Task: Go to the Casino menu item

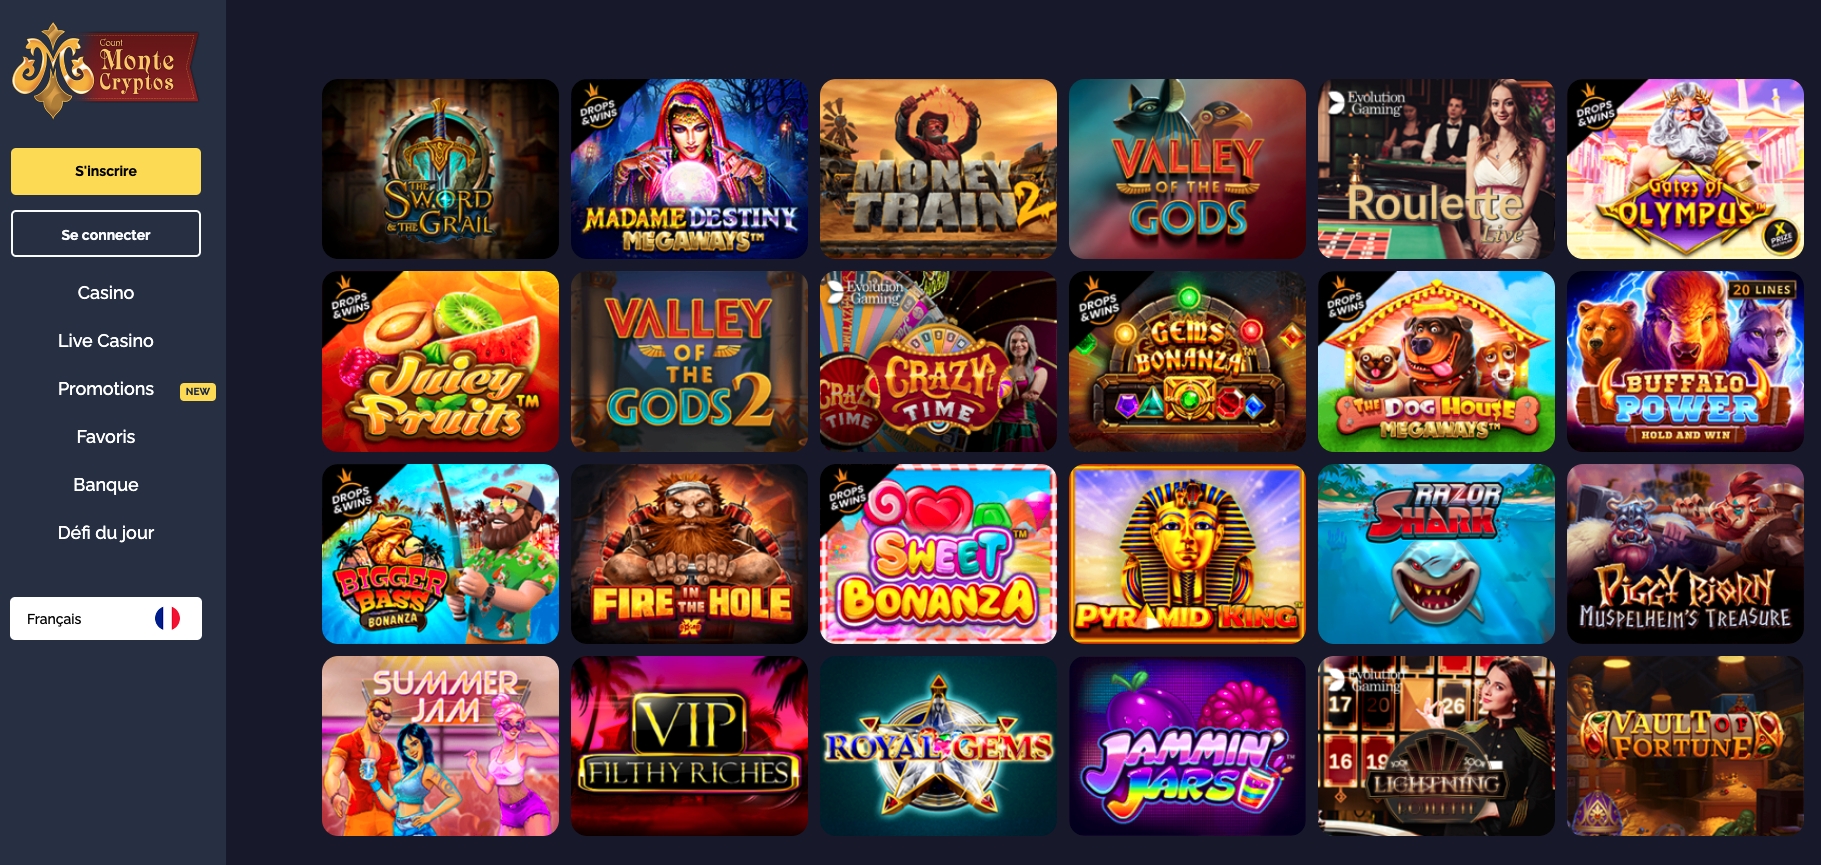Action: pos(106,293)
